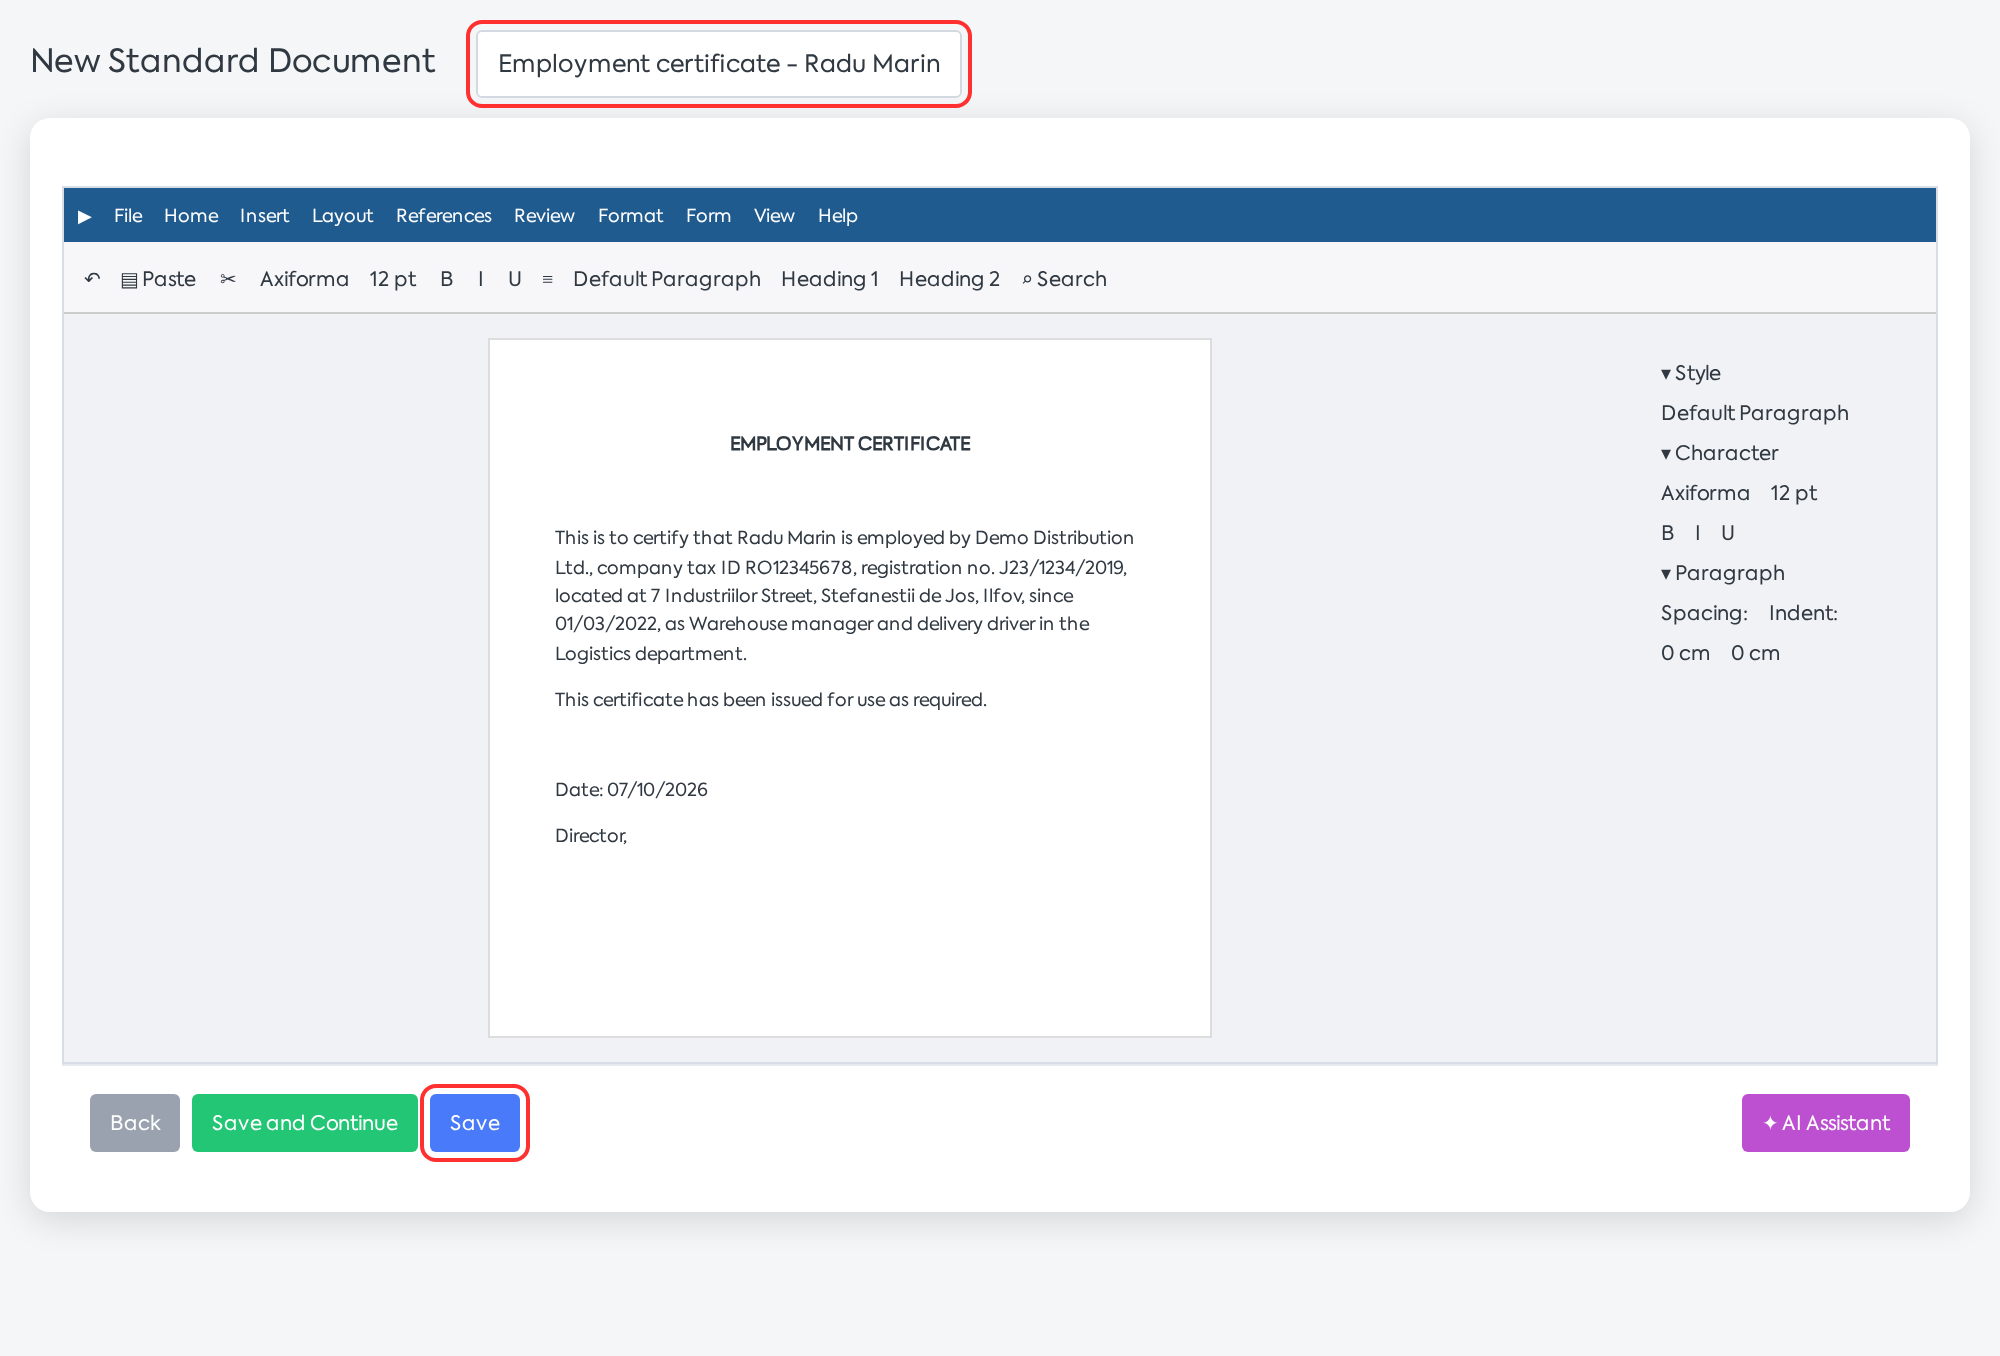Open the 12 pt size dropdown in toolbar

pyautogui.click(x=393, y=279)
